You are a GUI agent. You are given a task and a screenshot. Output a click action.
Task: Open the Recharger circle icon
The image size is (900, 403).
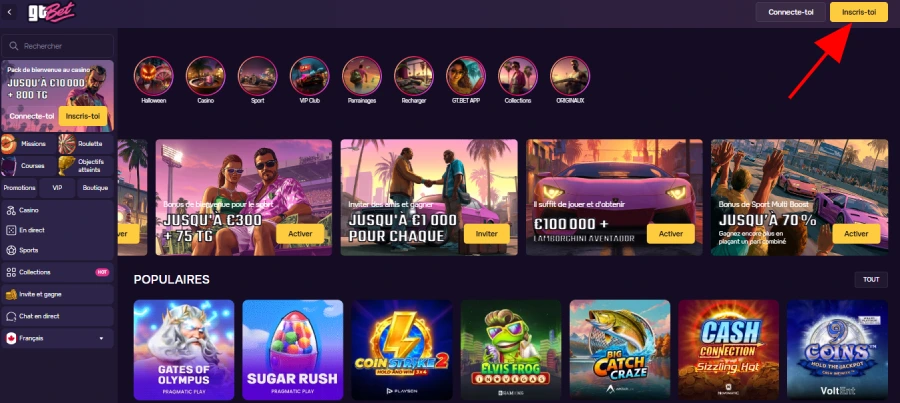pyautogui.click(x=414, y=76)
